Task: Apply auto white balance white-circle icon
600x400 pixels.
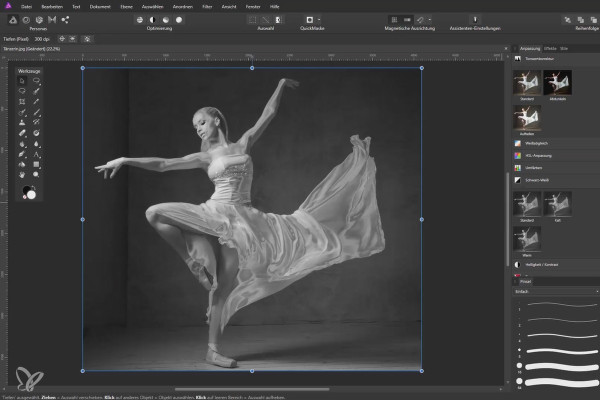Action: [179, 20]
